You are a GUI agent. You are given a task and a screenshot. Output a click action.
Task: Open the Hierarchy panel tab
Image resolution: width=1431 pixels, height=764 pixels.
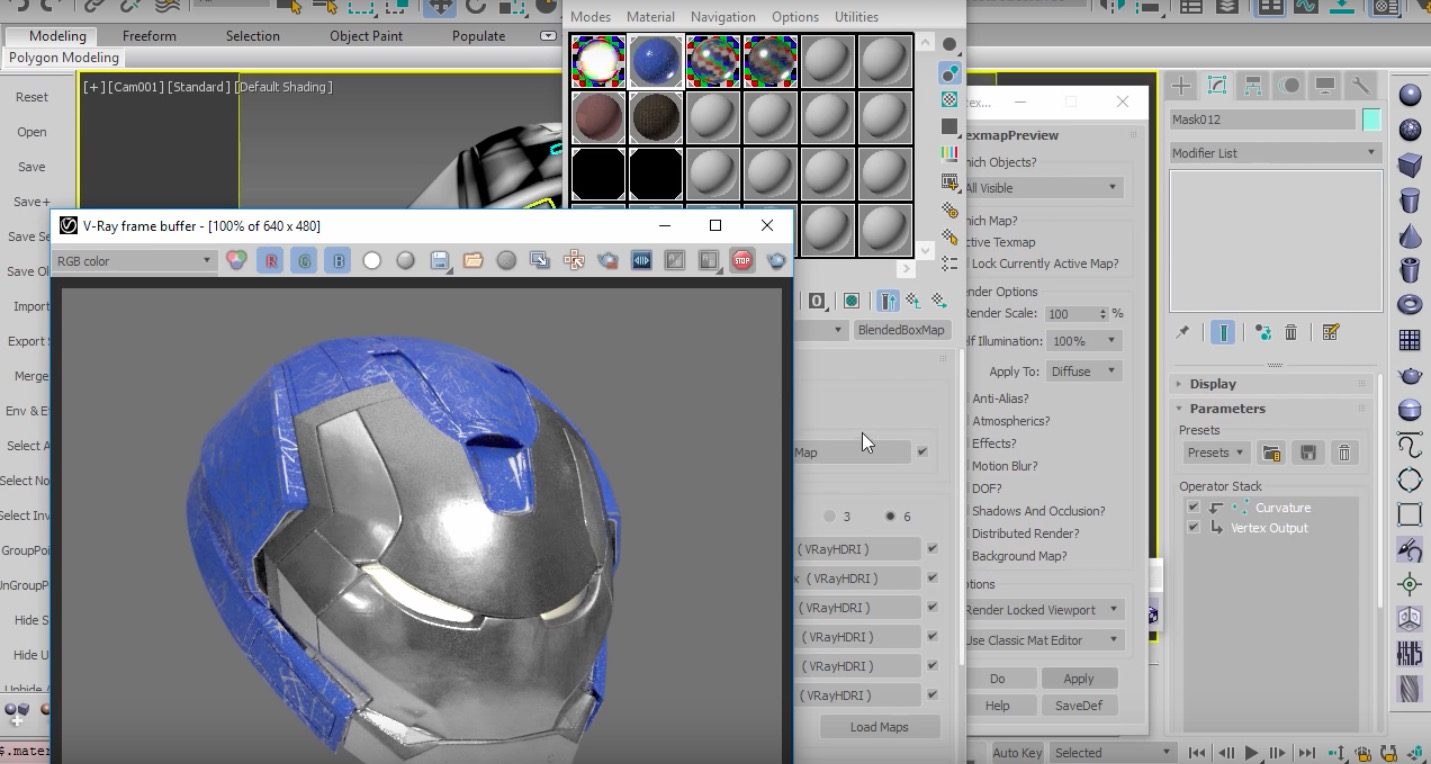pyautogui.click(x=1253, y=86)
